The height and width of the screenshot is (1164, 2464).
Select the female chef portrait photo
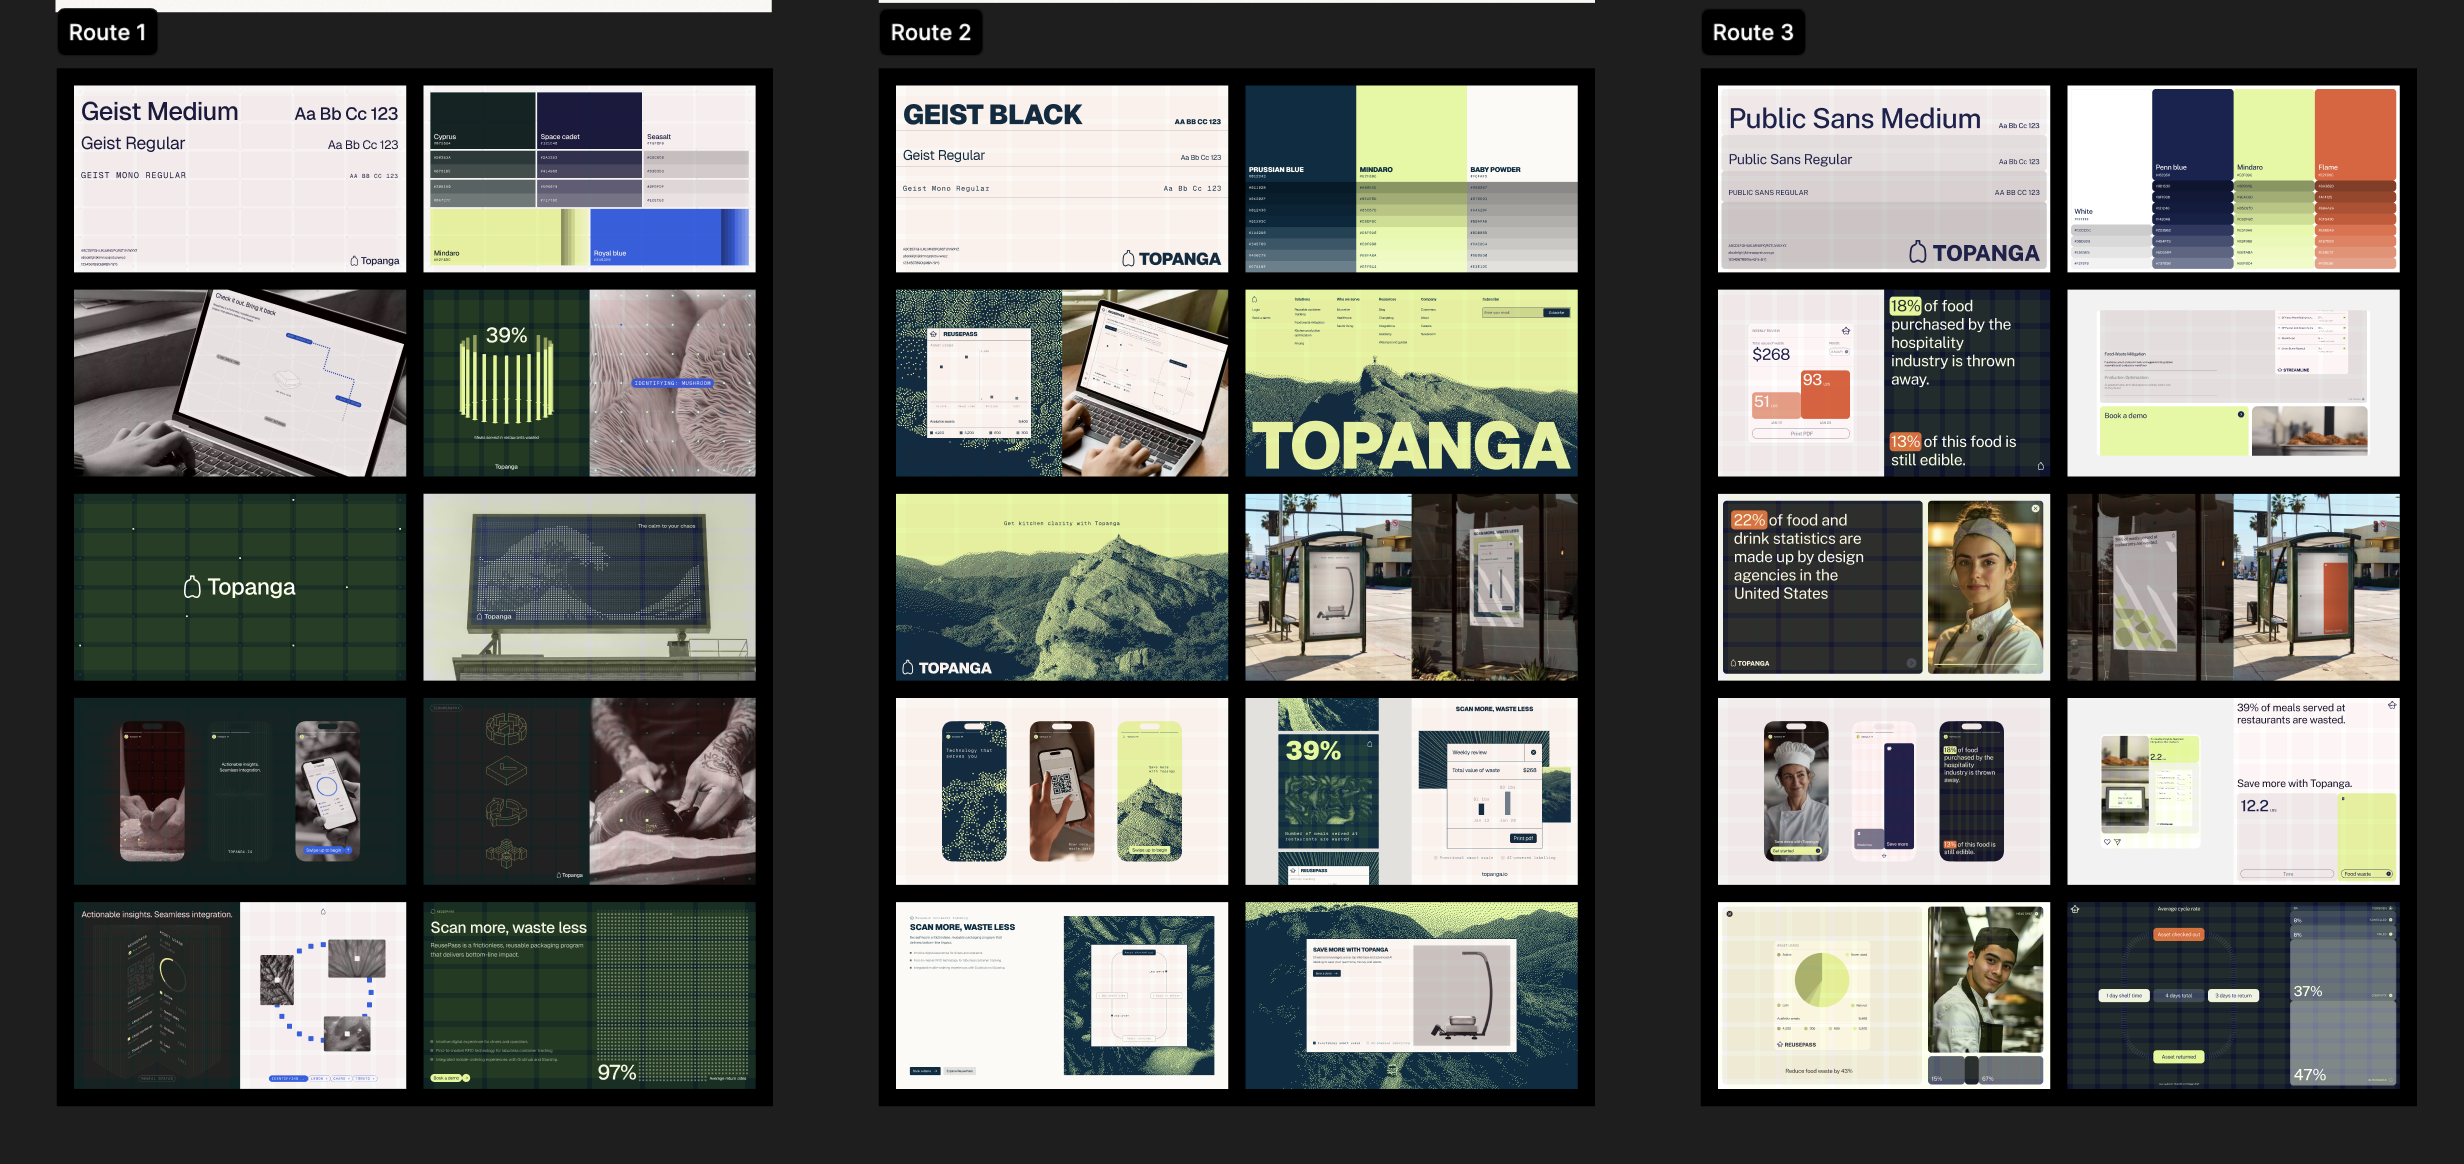[1986, 587]
